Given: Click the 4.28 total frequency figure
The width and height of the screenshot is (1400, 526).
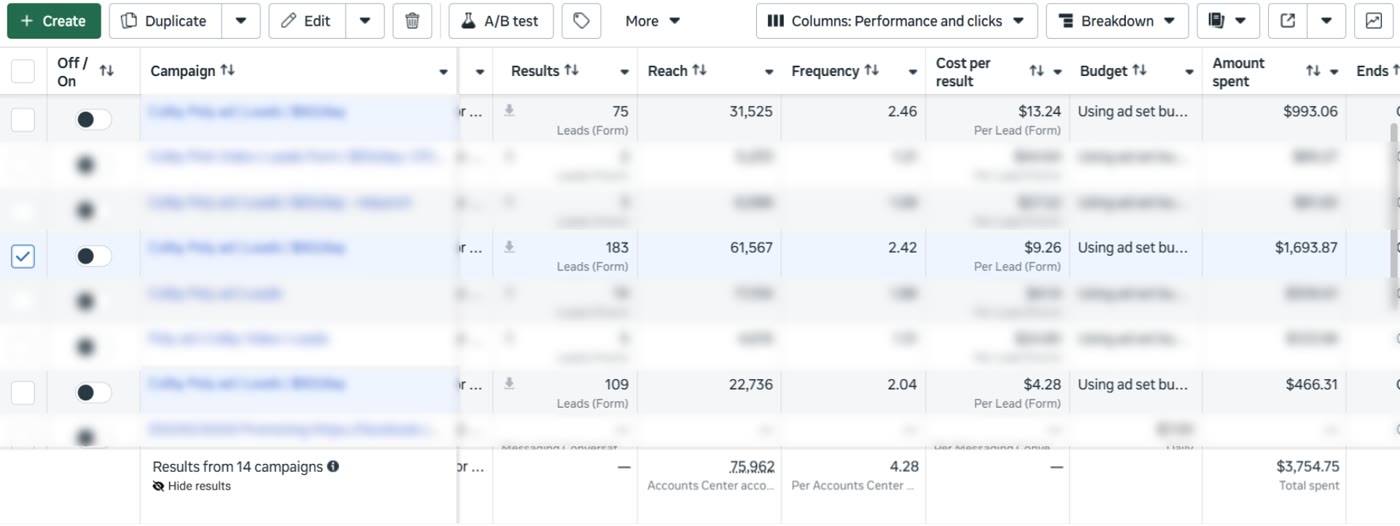Looking at the screenshot, I should tap(904, 466).
